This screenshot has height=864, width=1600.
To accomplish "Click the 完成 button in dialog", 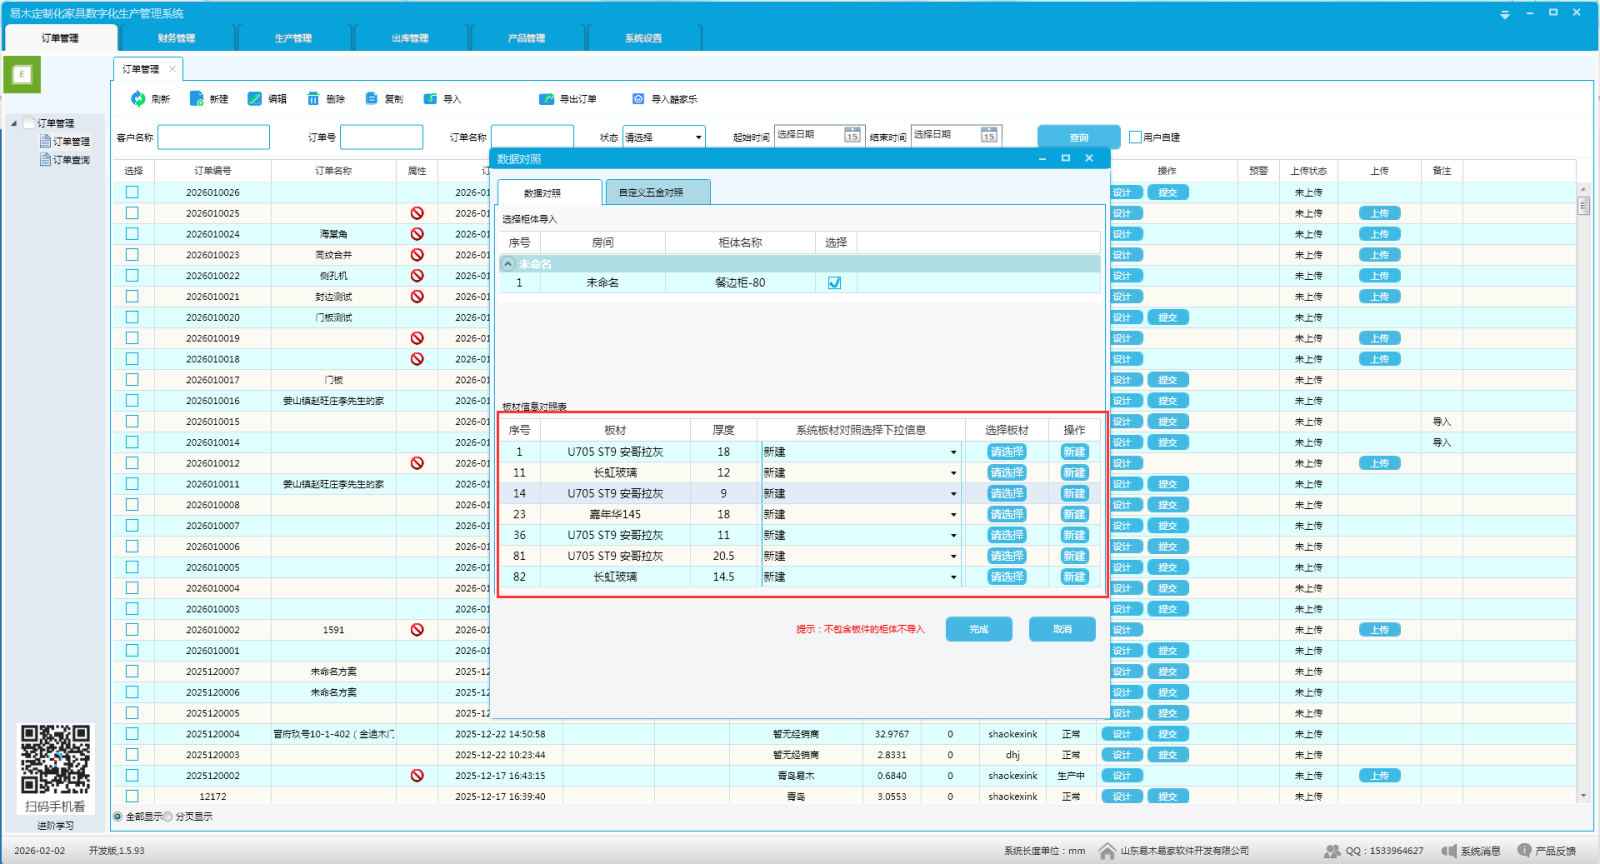I will point(978,629).
